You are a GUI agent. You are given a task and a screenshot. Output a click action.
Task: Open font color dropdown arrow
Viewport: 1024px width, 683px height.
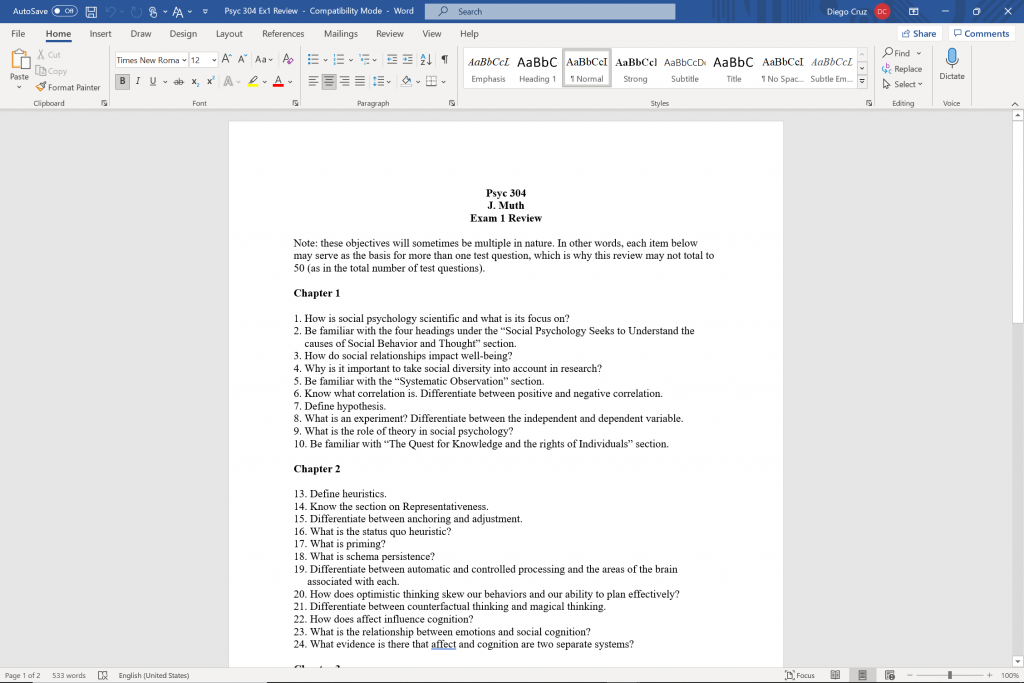[x=290, y=82]
